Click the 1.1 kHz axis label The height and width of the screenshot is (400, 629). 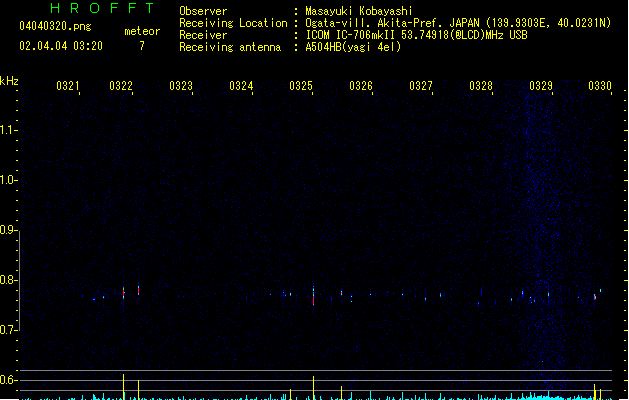coord(8,130)
